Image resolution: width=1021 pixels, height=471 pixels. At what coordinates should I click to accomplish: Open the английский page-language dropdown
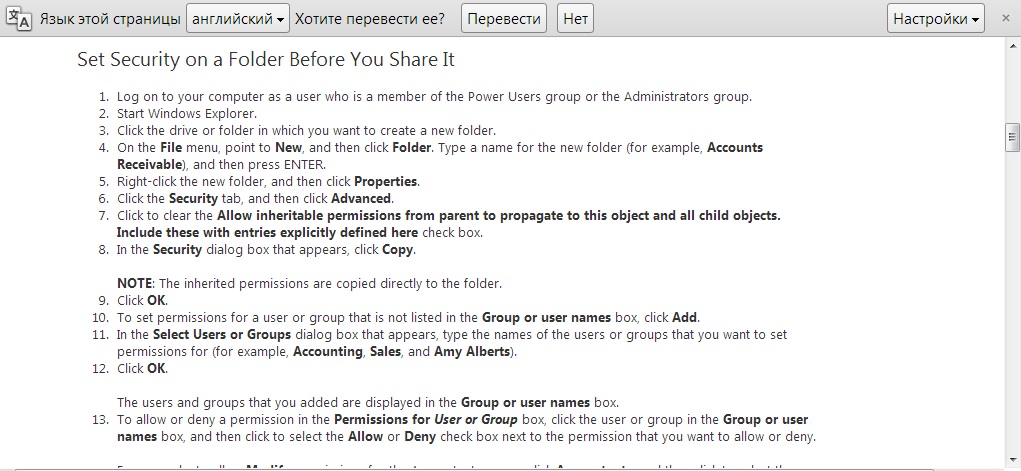(x=239, y=19)
